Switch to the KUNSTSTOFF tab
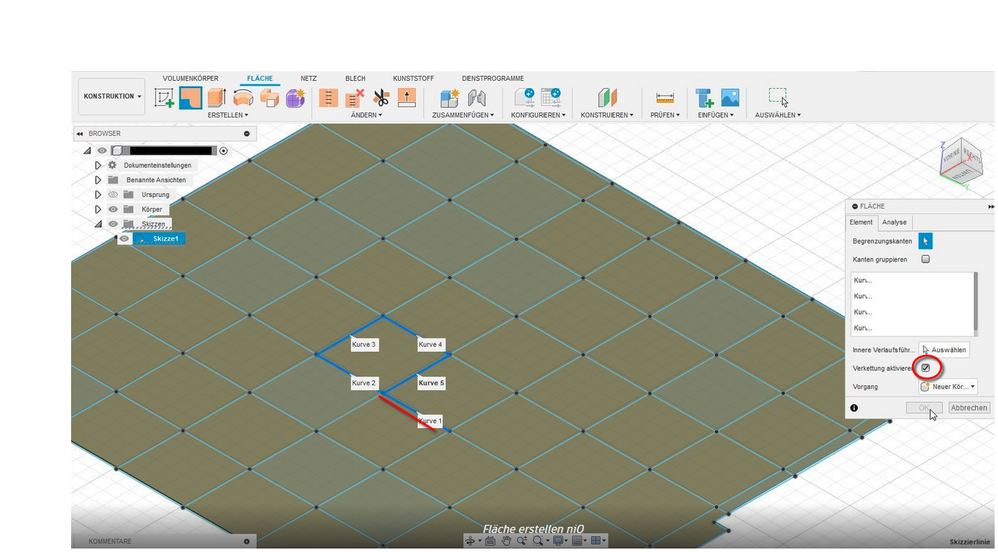Screen dimensions: 998x552 (x=413, y=78)
